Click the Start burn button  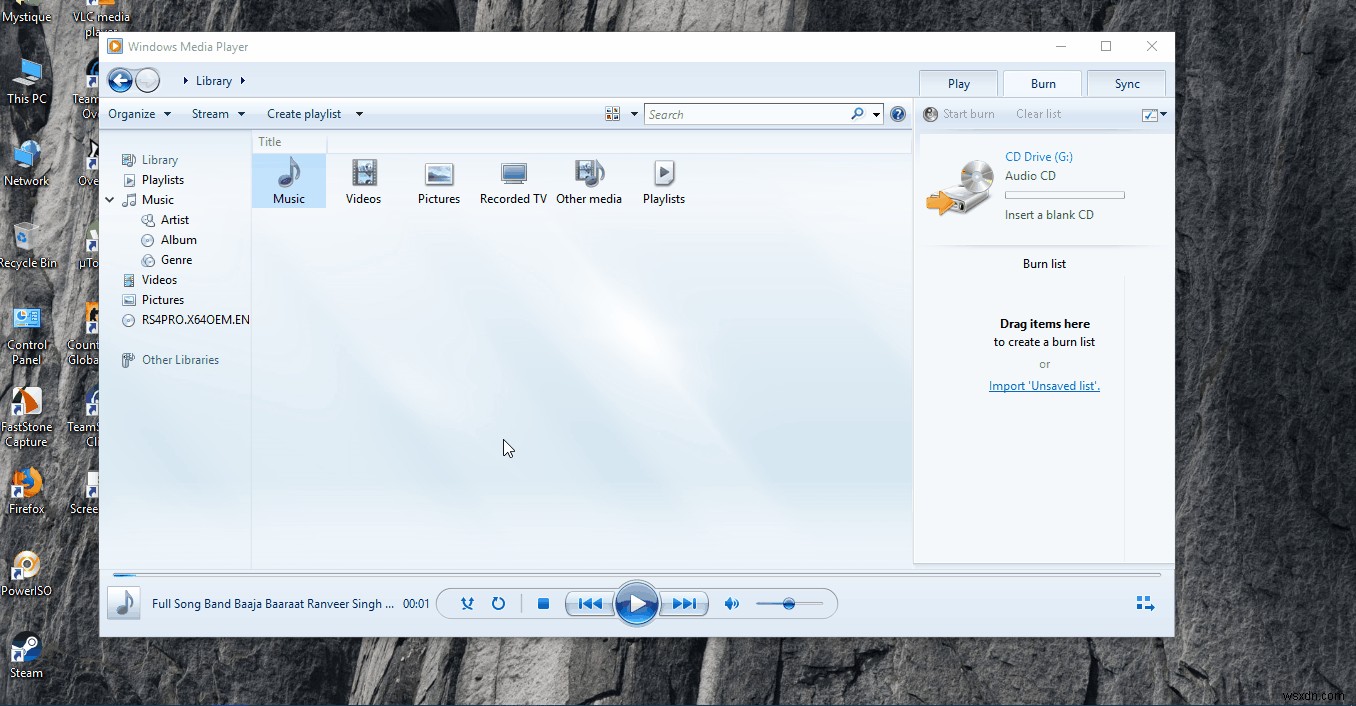[959, 113]
